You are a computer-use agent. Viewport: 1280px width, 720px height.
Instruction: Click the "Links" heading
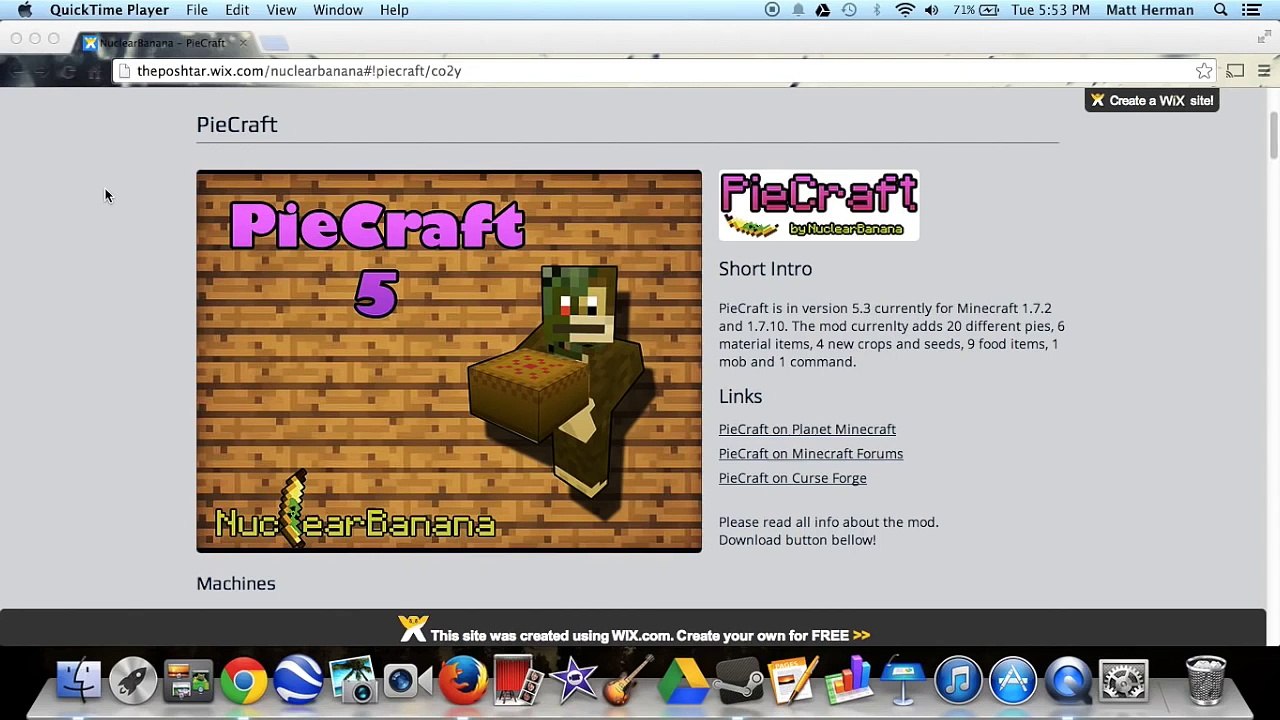tap(740, 397)
